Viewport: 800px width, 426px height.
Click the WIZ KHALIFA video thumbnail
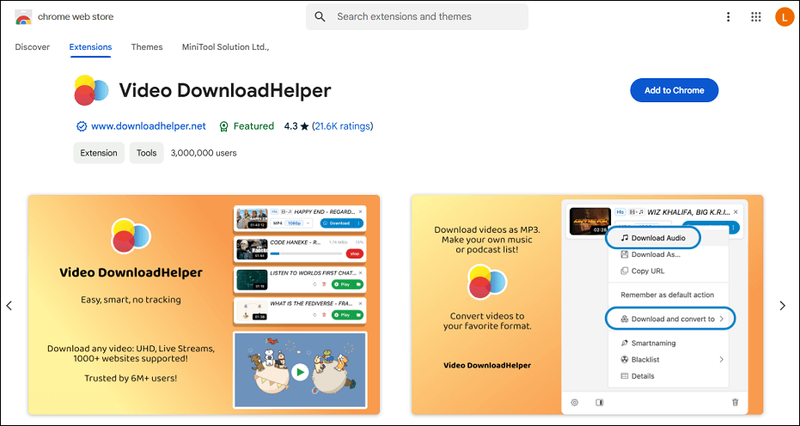(590, 221)
